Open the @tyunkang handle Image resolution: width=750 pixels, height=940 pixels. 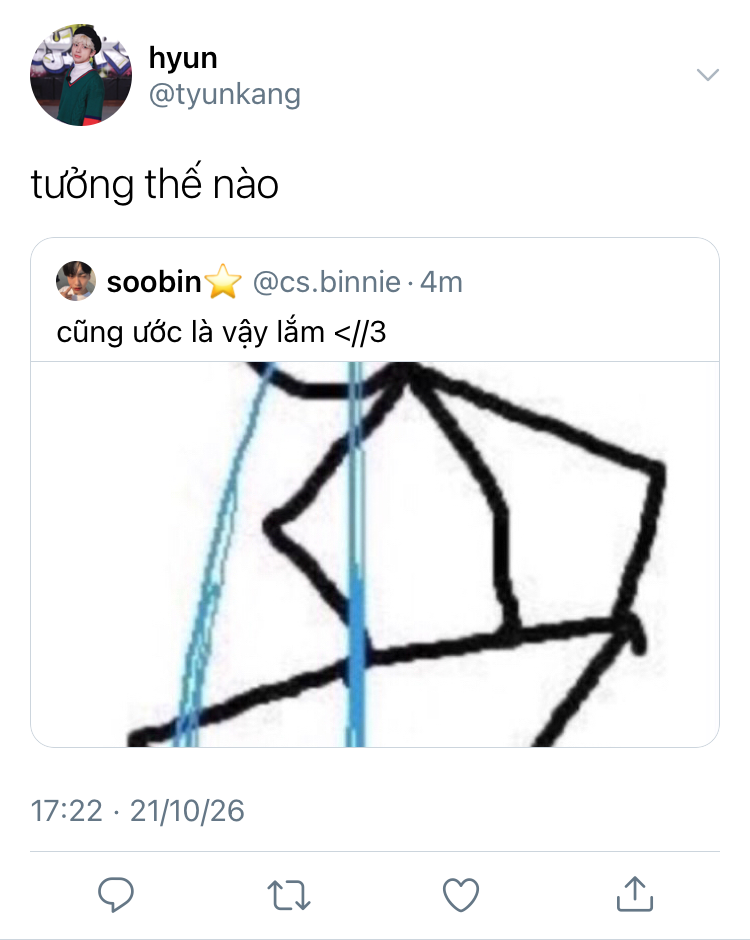(x=225, y=95)
